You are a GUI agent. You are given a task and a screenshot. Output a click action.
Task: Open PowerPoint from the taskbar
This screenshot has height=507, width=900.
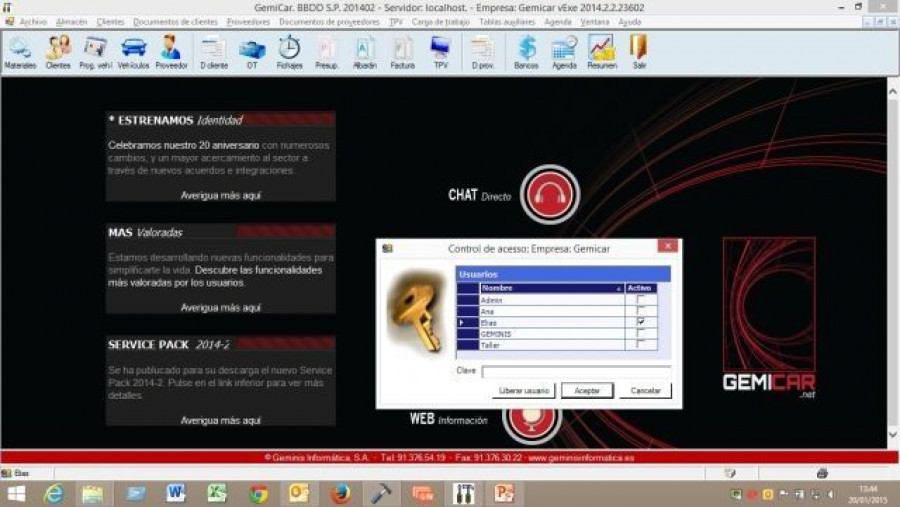click(504, 494)
